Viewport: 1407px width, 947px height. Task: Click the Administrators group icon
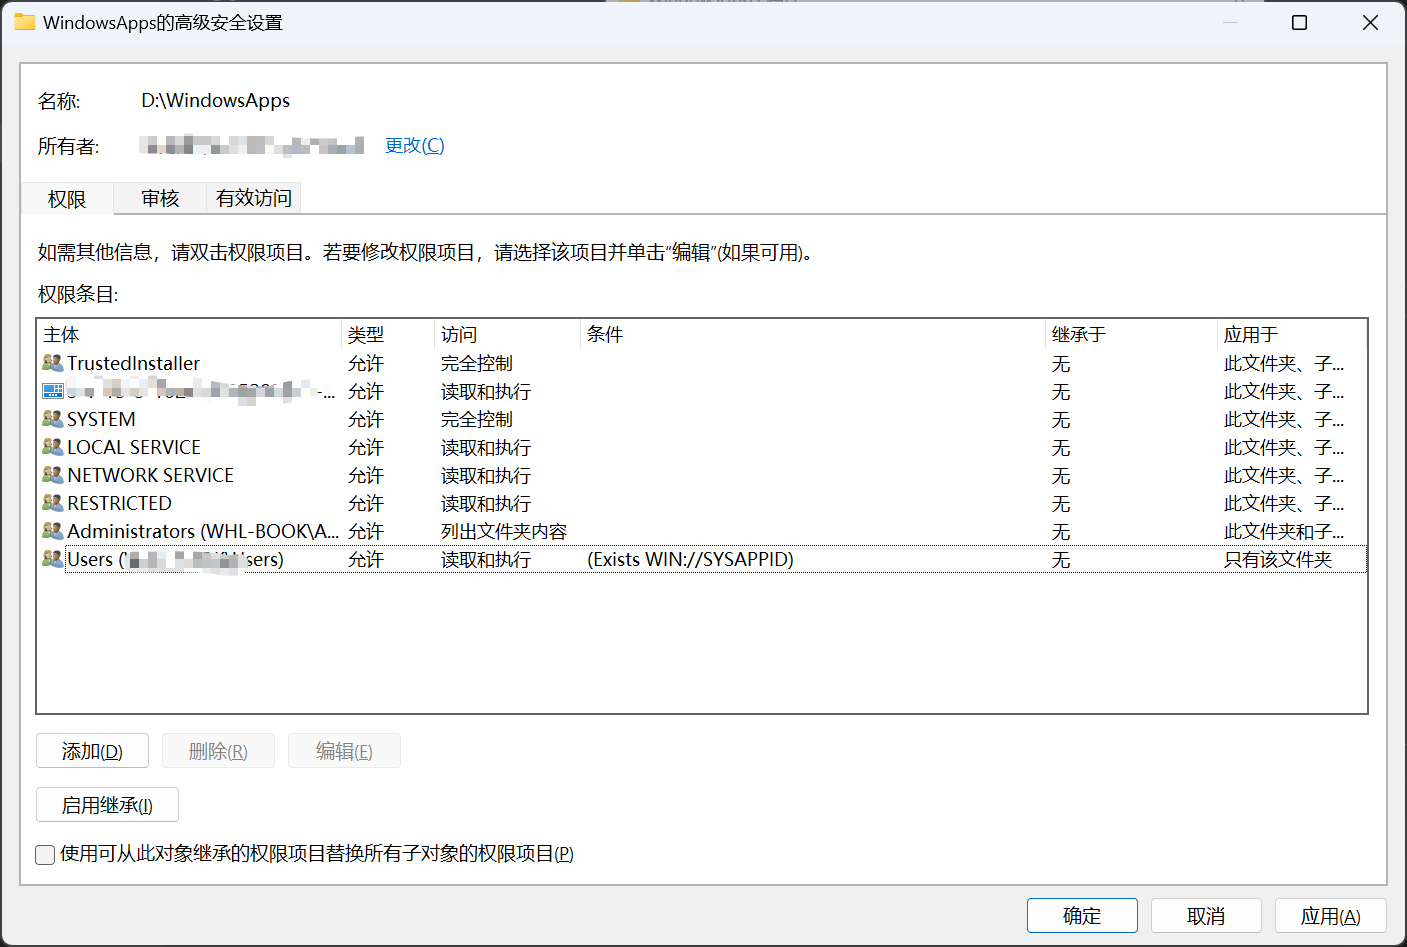(52, 531)
